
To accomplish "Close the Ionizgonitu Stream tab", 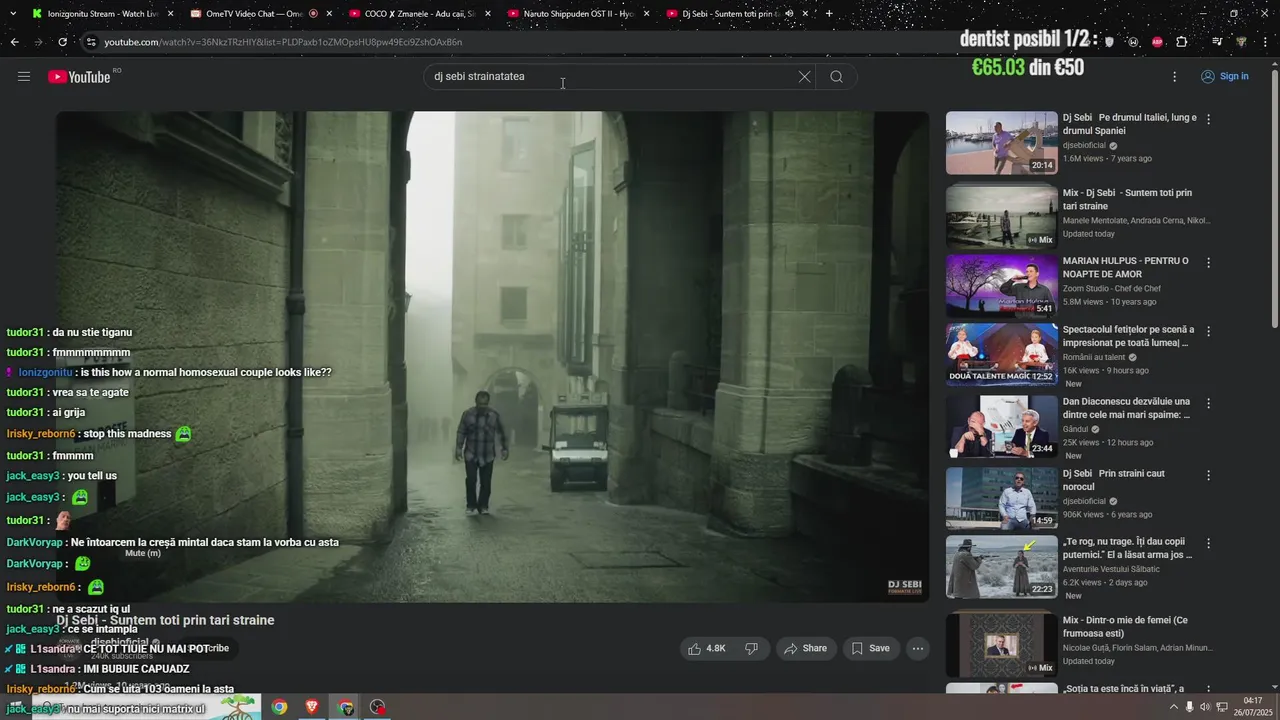I will pyautogui.click(x=170, y=14).
